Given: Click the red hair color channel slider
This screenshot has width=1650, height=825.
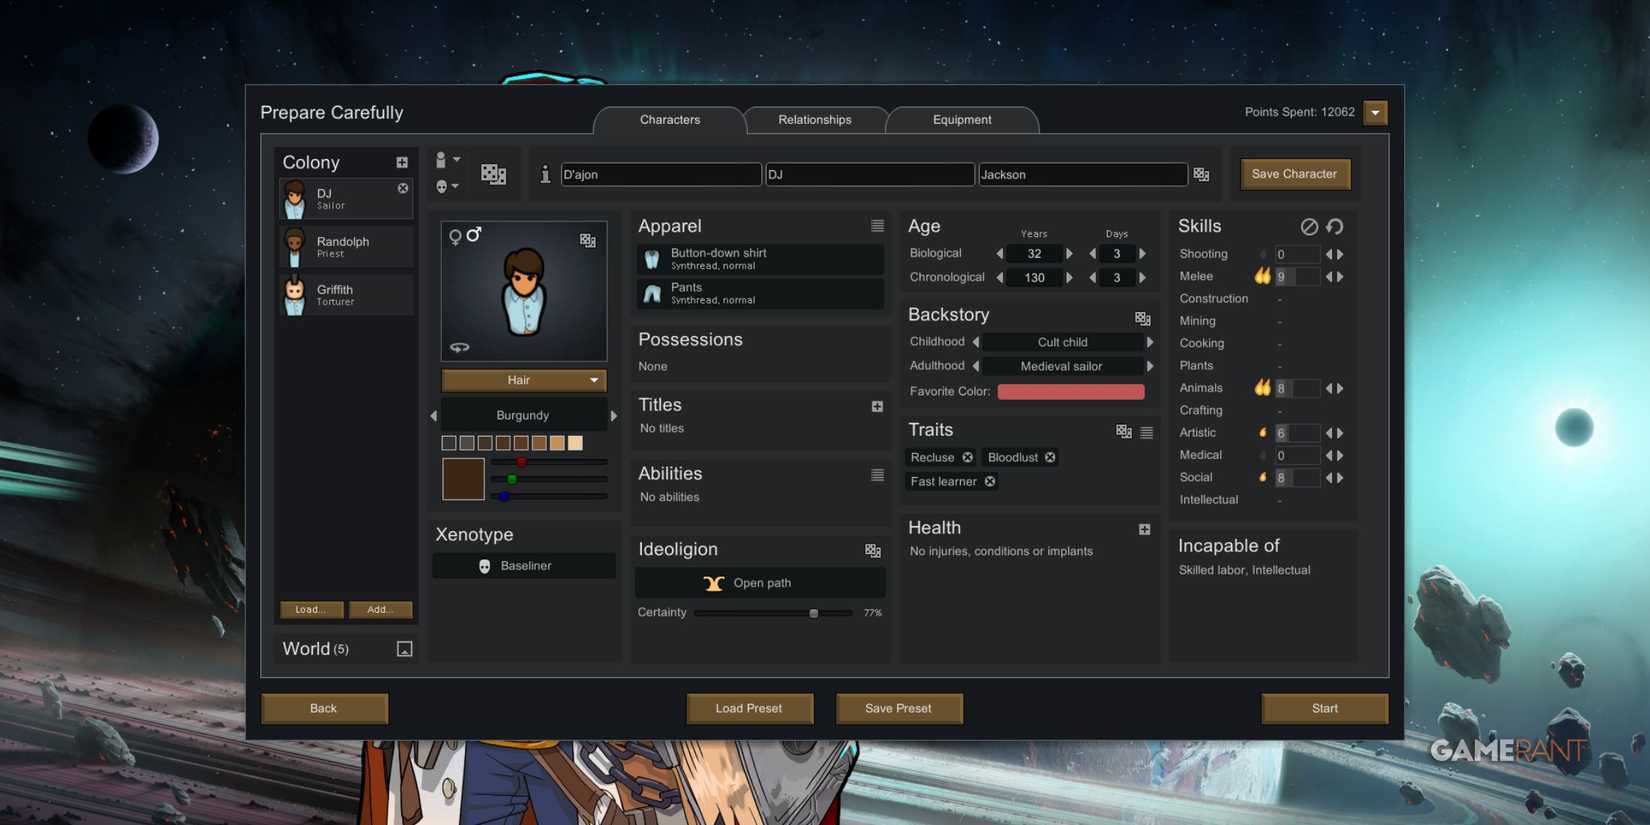Looking at the screenshot, I should pos(549,462).
